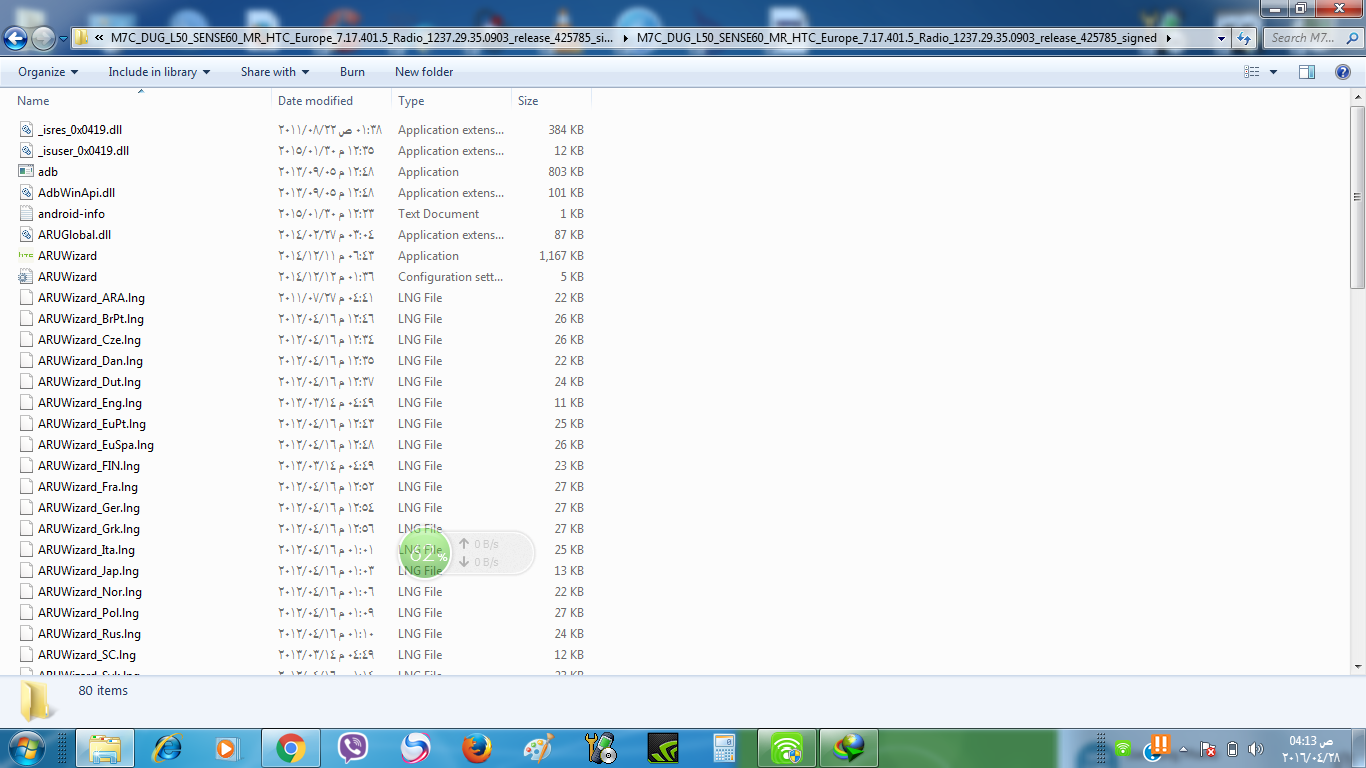Sort by the Name column header
Image resolution: width=1366 pixels, height=768 pixels.
[x=141, y=101]
